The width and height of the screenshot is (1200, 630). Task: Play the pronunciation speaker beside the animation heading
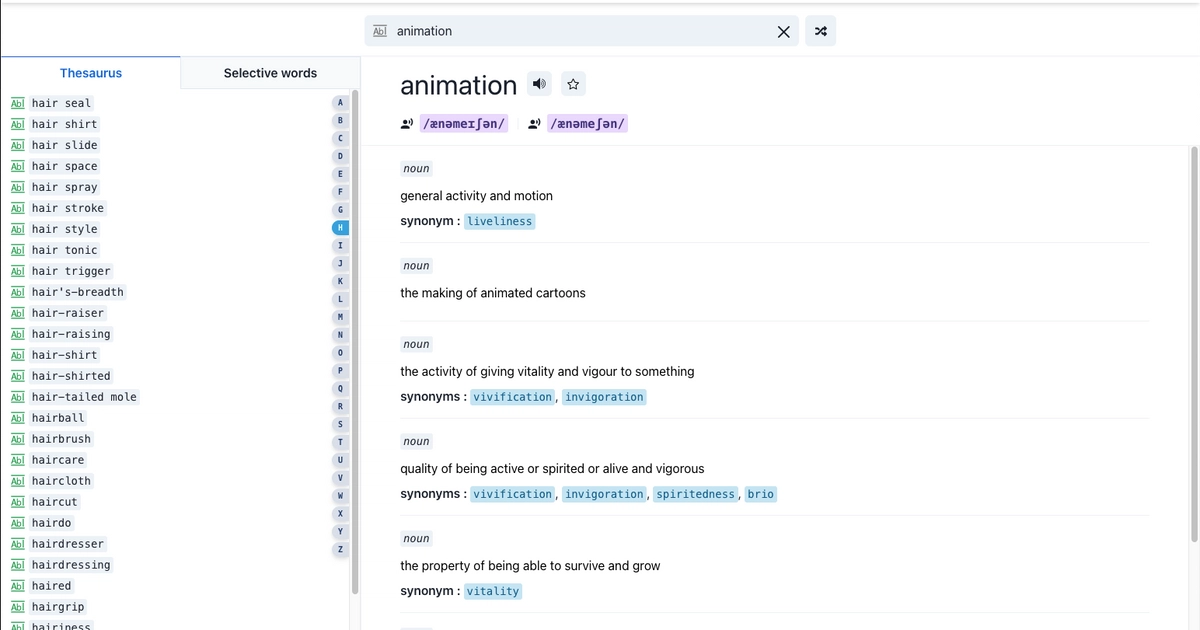tap(539, 83)
